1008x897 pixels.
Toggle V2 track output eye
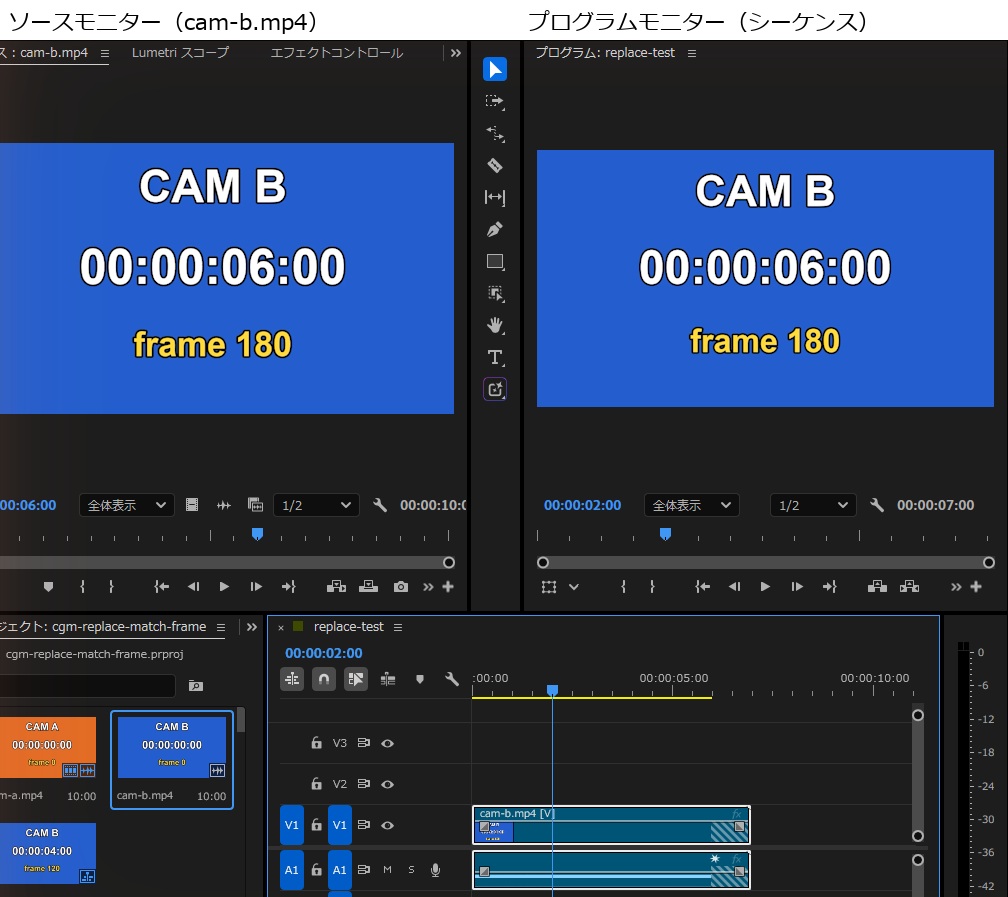click(x=388, y=784)
